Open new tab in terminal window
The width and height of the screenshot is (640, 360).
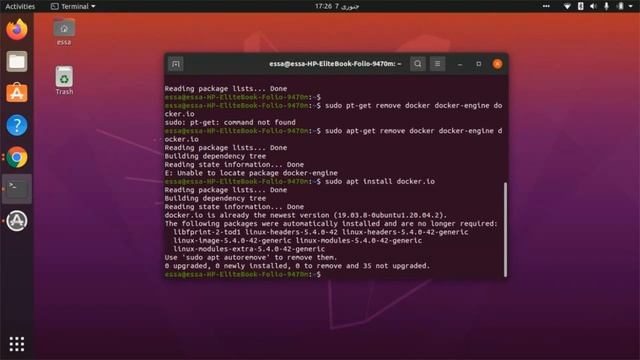(176, 64)
